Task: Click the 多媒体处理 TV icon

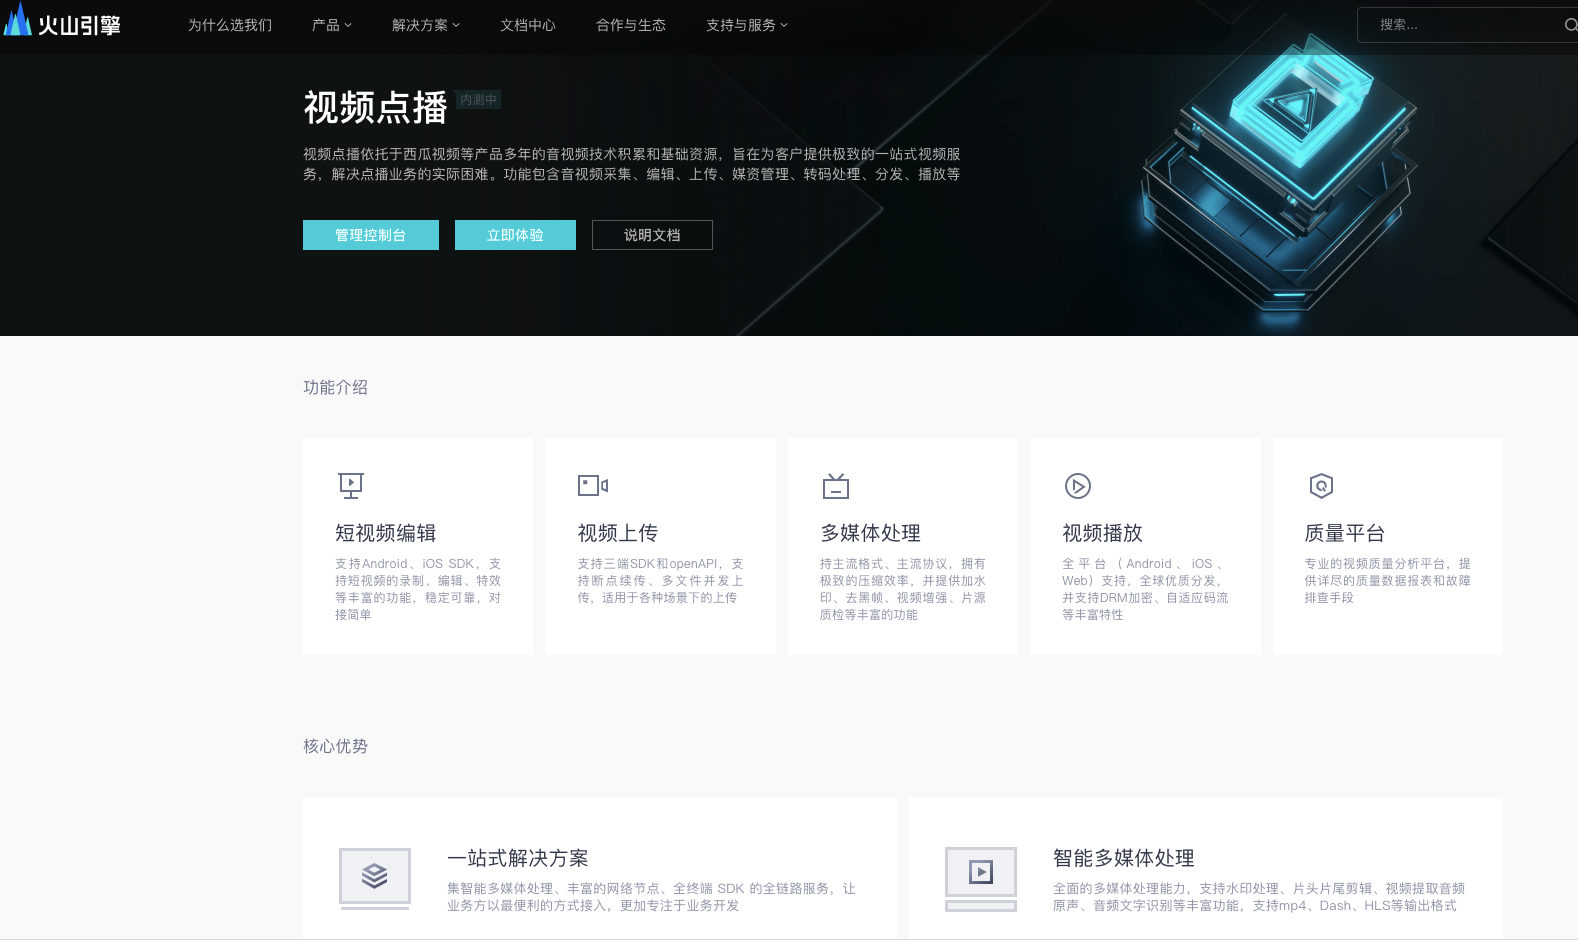Action: pos(836,486)
